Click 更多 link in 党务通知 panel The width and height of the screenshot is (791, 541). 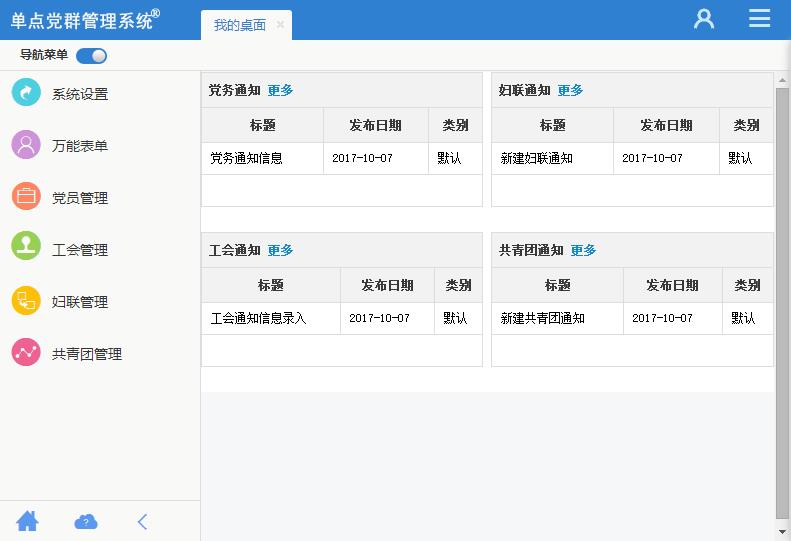tap(280, 90)
